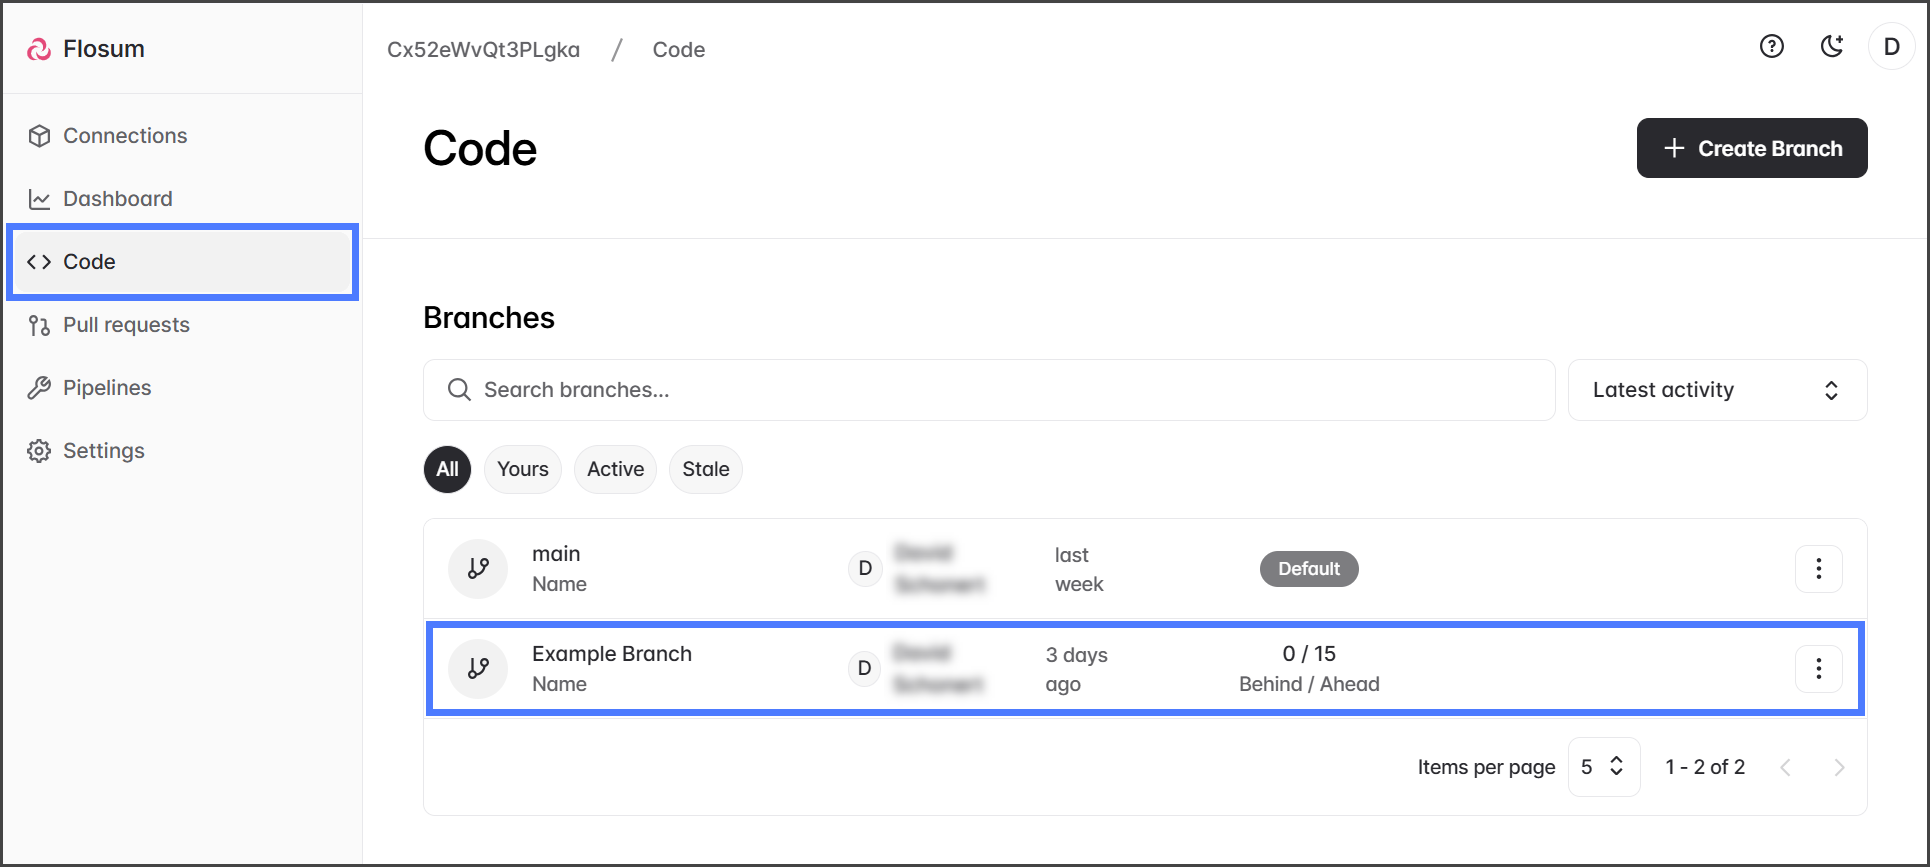Open Dashboard from sidebar
Image resolution: width=1930 pixels, height=867 pixels.
(117, 199)
